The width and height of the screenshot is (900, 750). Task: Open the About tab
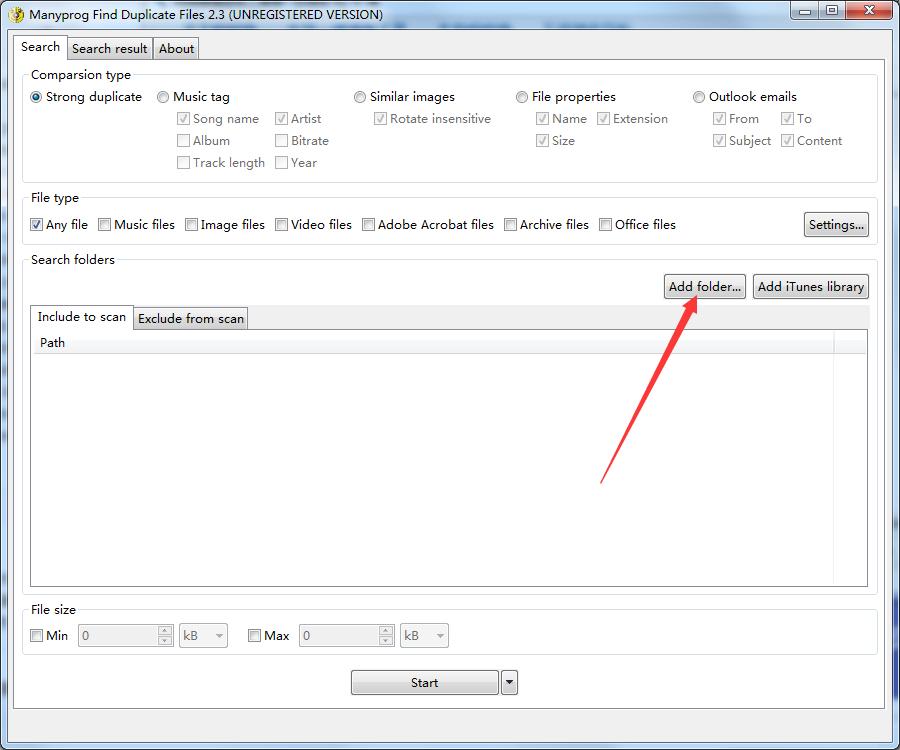pos(176,49)
